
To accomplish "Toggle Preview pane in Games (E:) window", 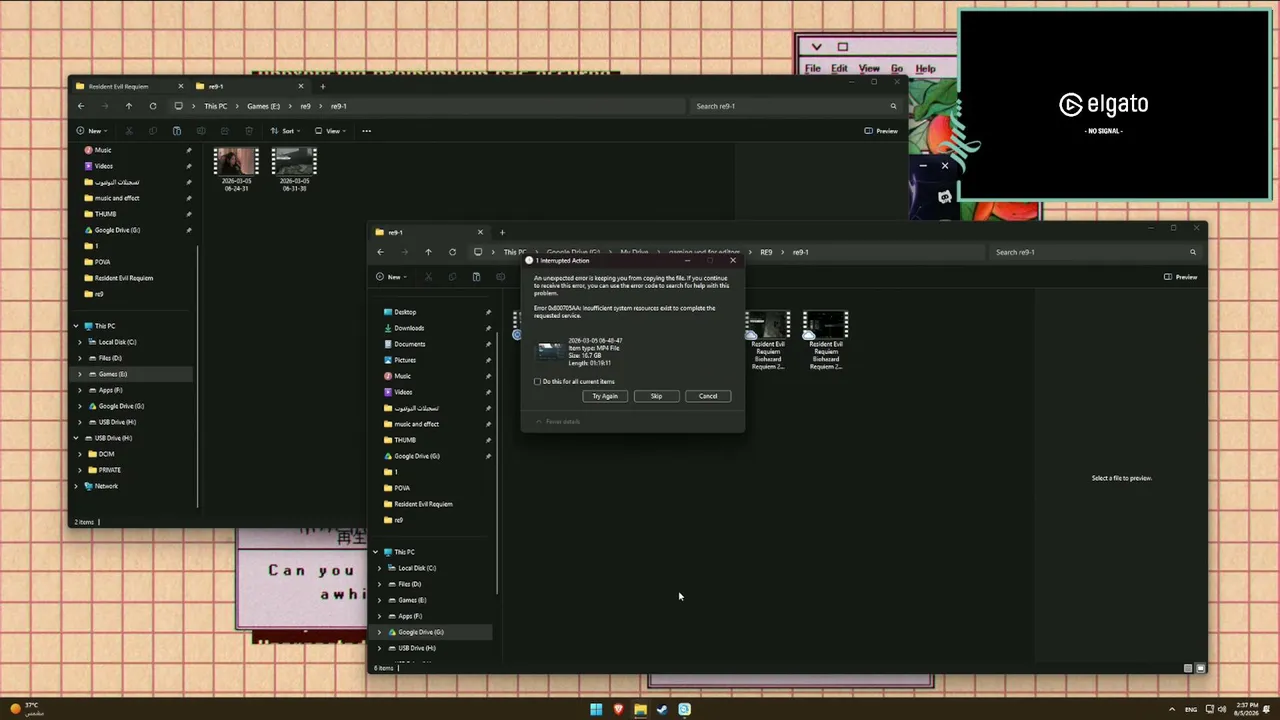I will (x=881, y=131).
